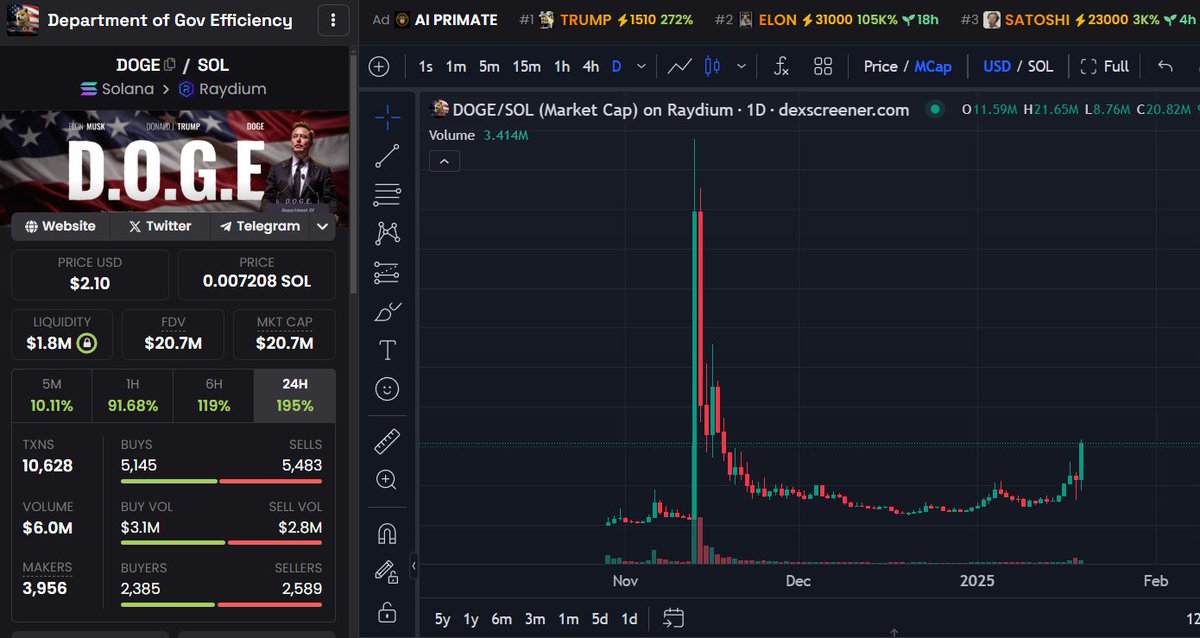
Task: Show 24H stats tab
Action: [295, 394]
